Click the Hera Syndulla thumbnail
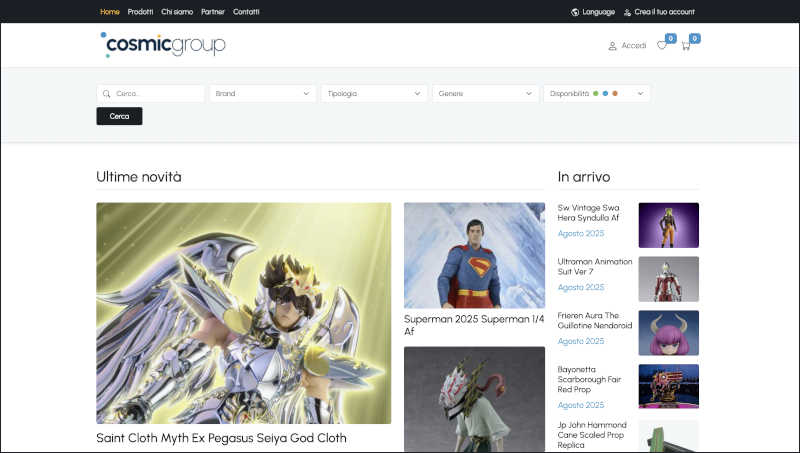This screenshot has width=800, height=453. tap(668, 225)
